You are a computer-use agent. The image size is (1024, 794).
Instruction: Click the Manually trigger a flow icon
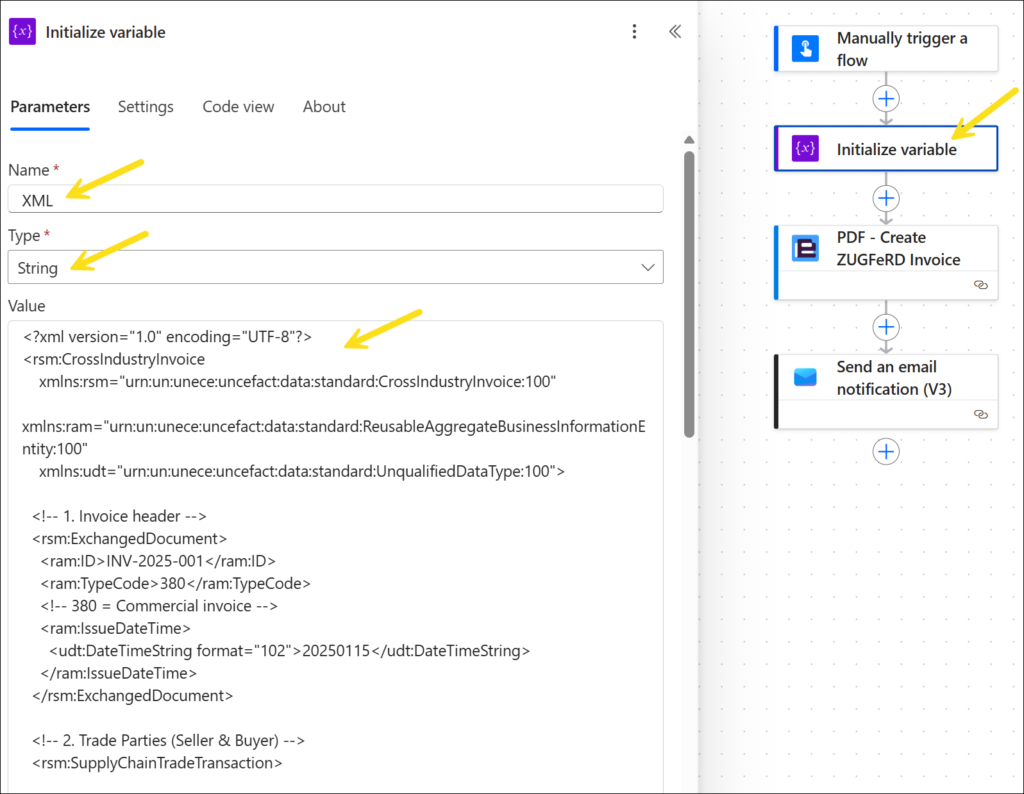(805, 49)
